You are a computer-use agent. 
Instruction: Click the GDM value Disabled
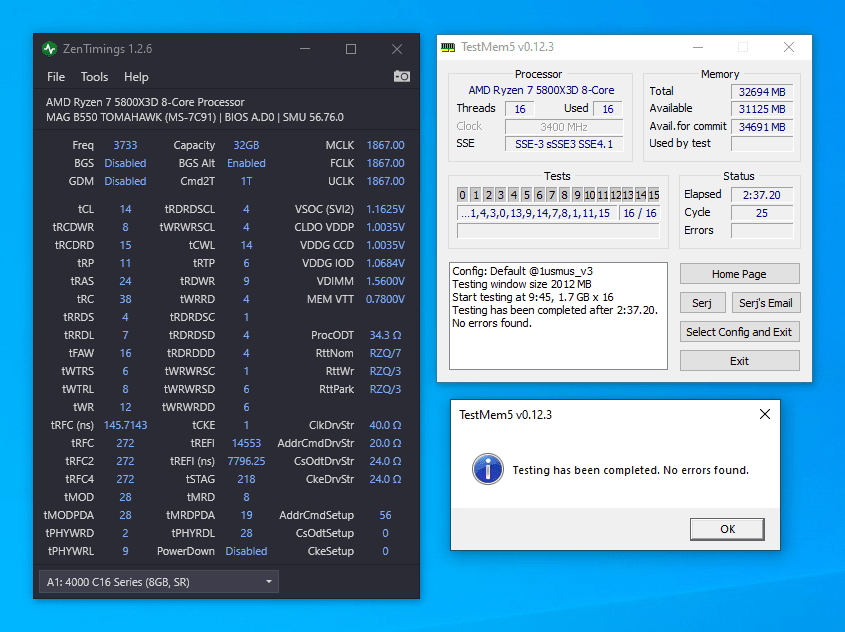click(125, 182)
